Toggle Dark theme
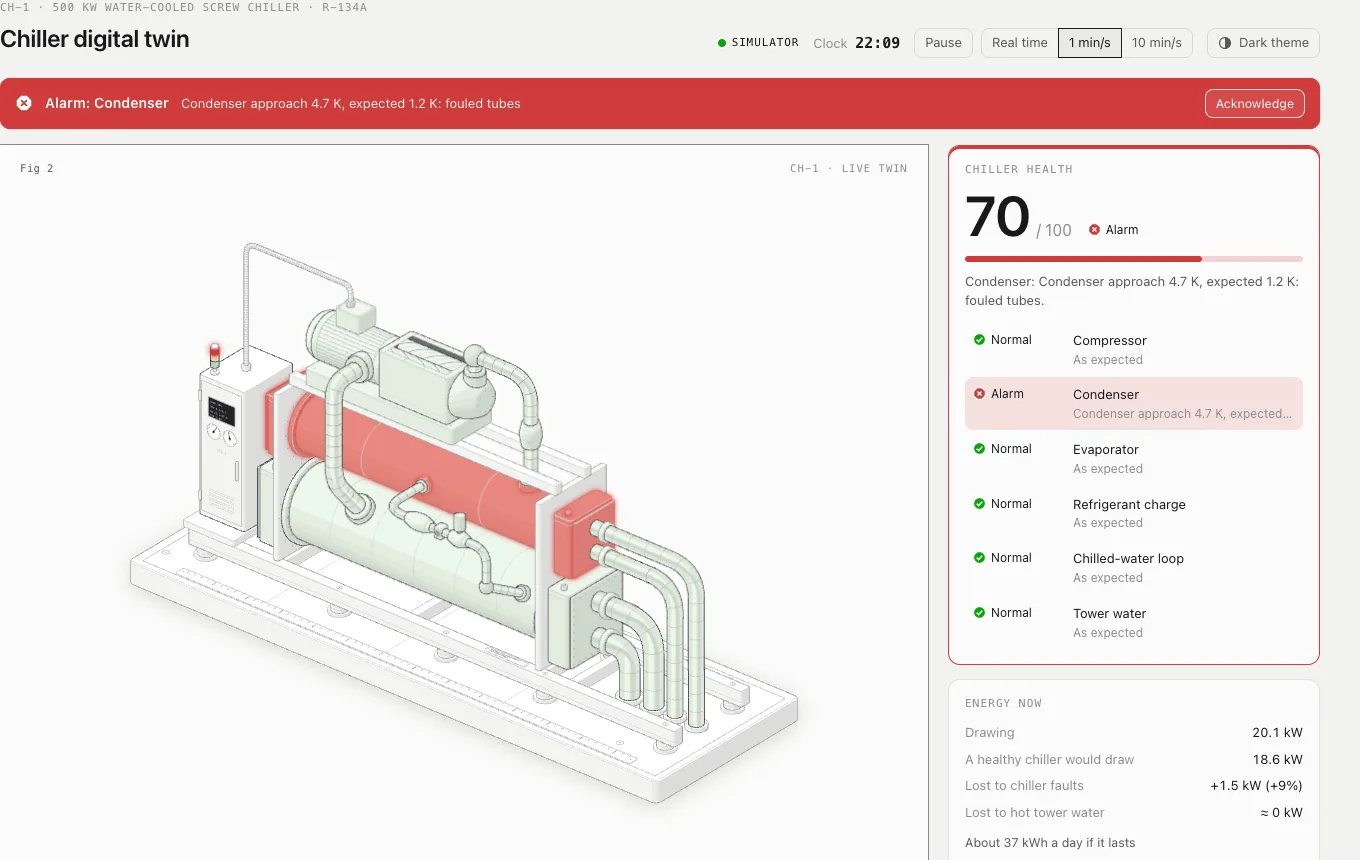The image size is (1360, 860). (x=1263, y=43)
